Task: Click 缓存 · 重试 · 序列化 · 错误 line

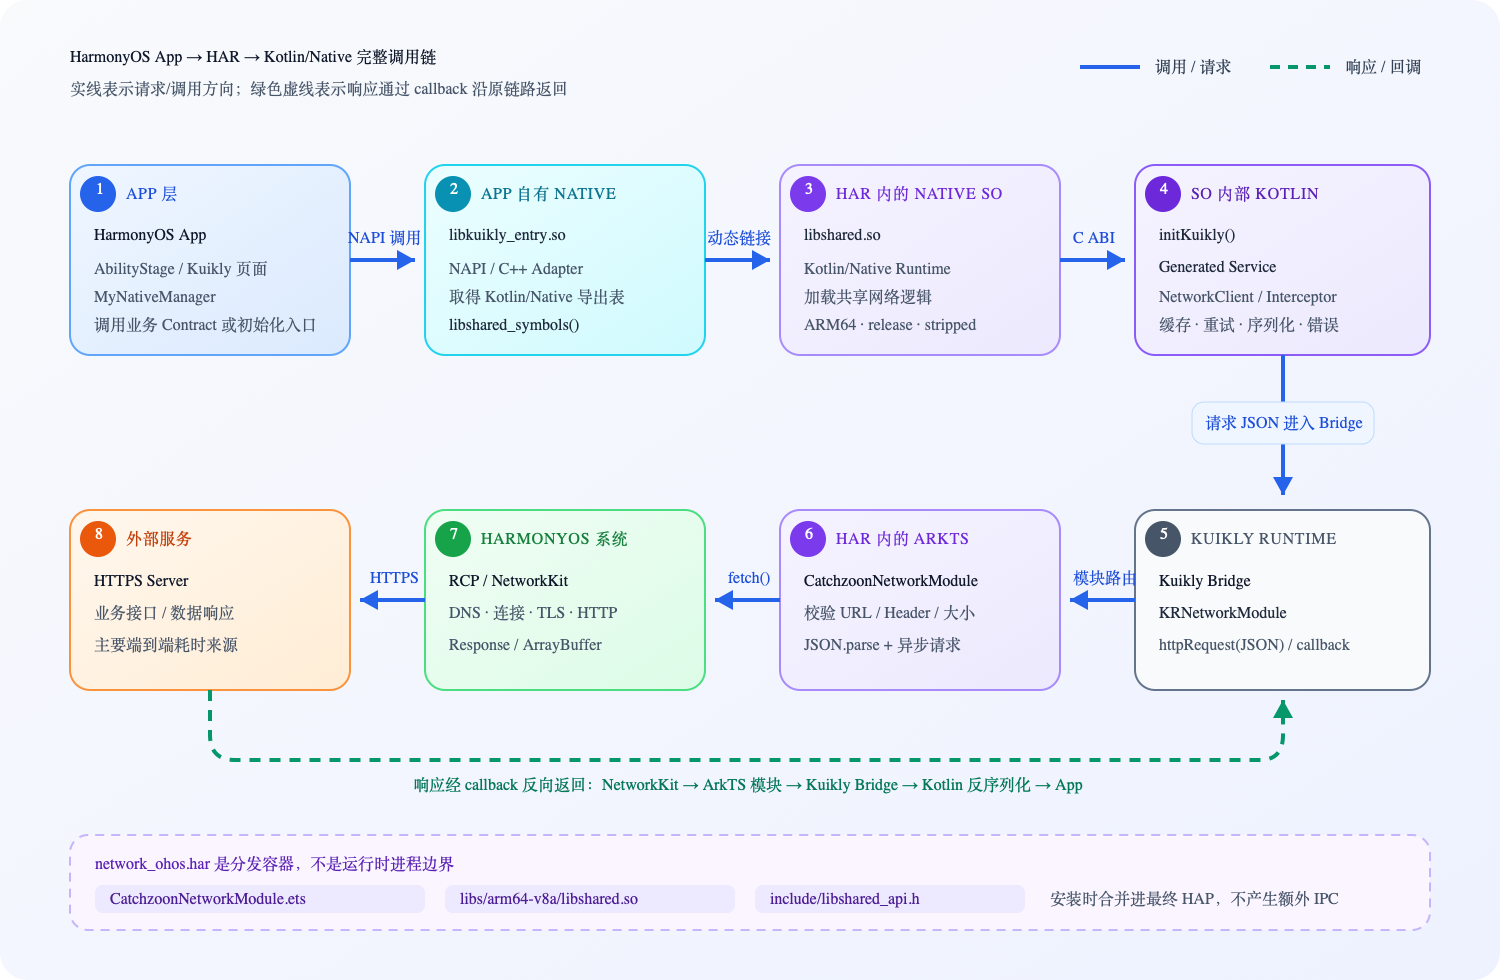Action: [x=1249, y=325]
